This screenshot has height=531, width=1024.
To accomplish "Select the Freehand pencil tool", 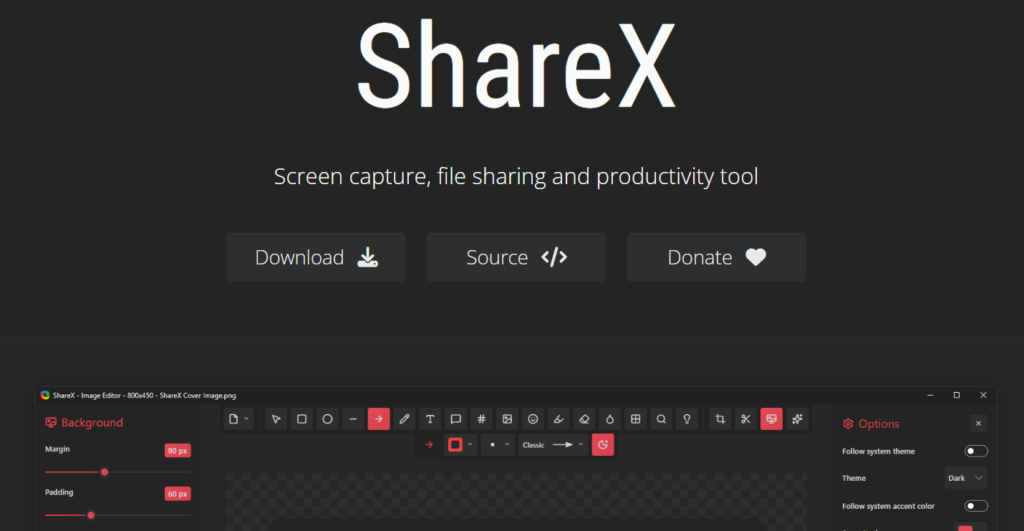I will (404, 419).
